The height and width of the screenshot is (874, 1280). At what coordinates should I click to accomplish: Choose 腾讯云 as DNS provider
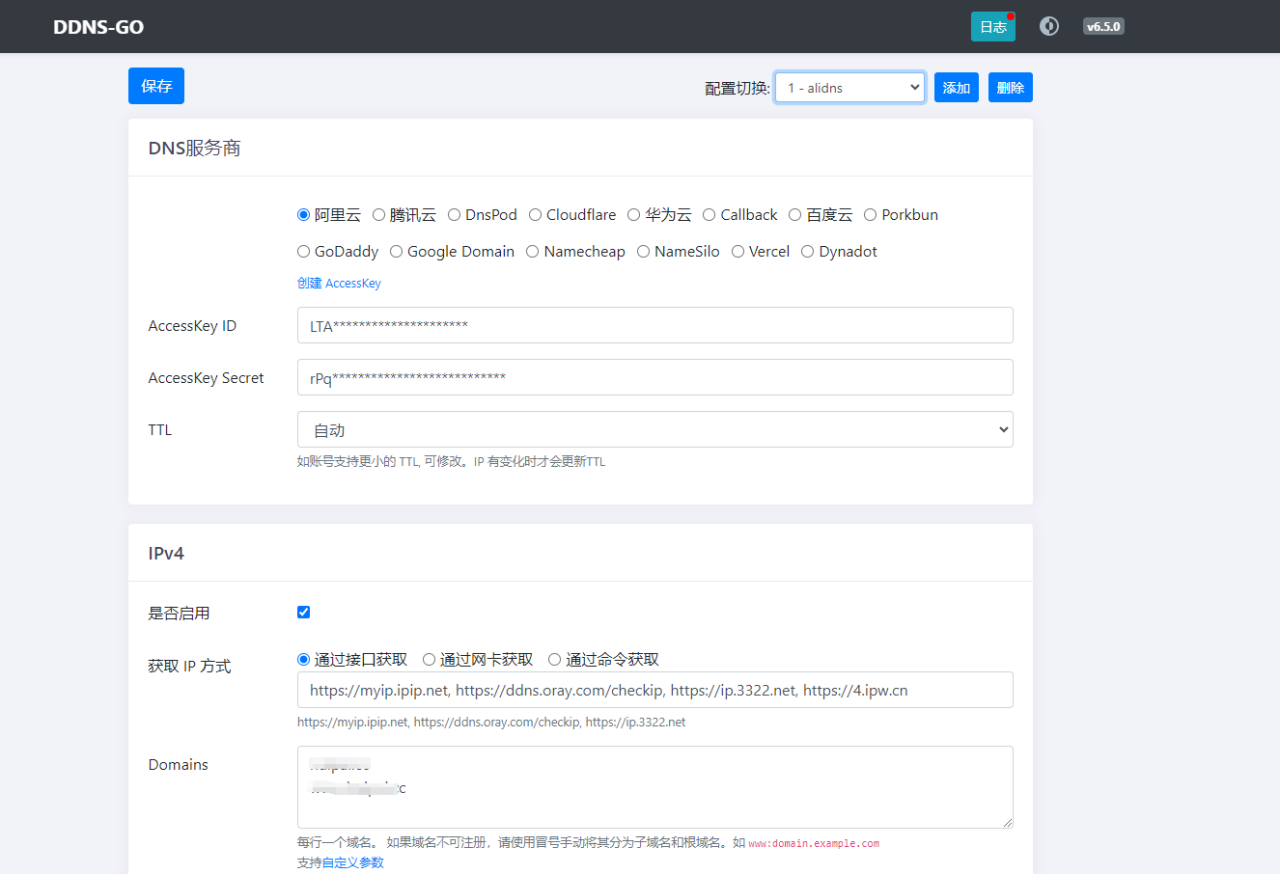tap(379, 215)
